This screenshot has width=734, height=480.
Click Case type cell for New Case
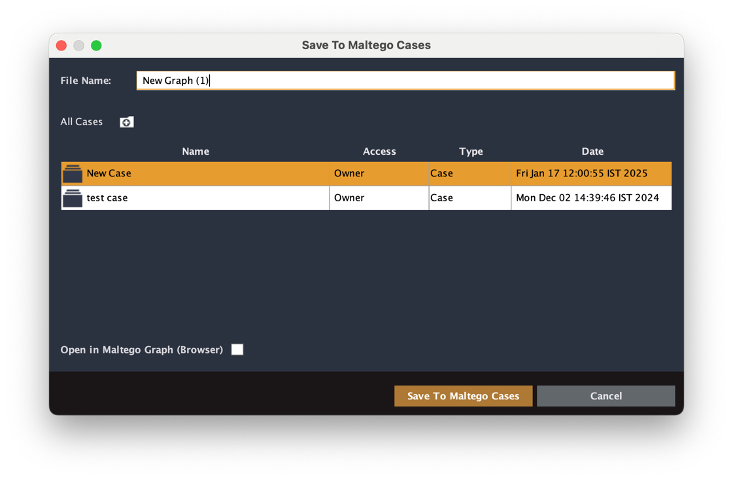point(470,174)
